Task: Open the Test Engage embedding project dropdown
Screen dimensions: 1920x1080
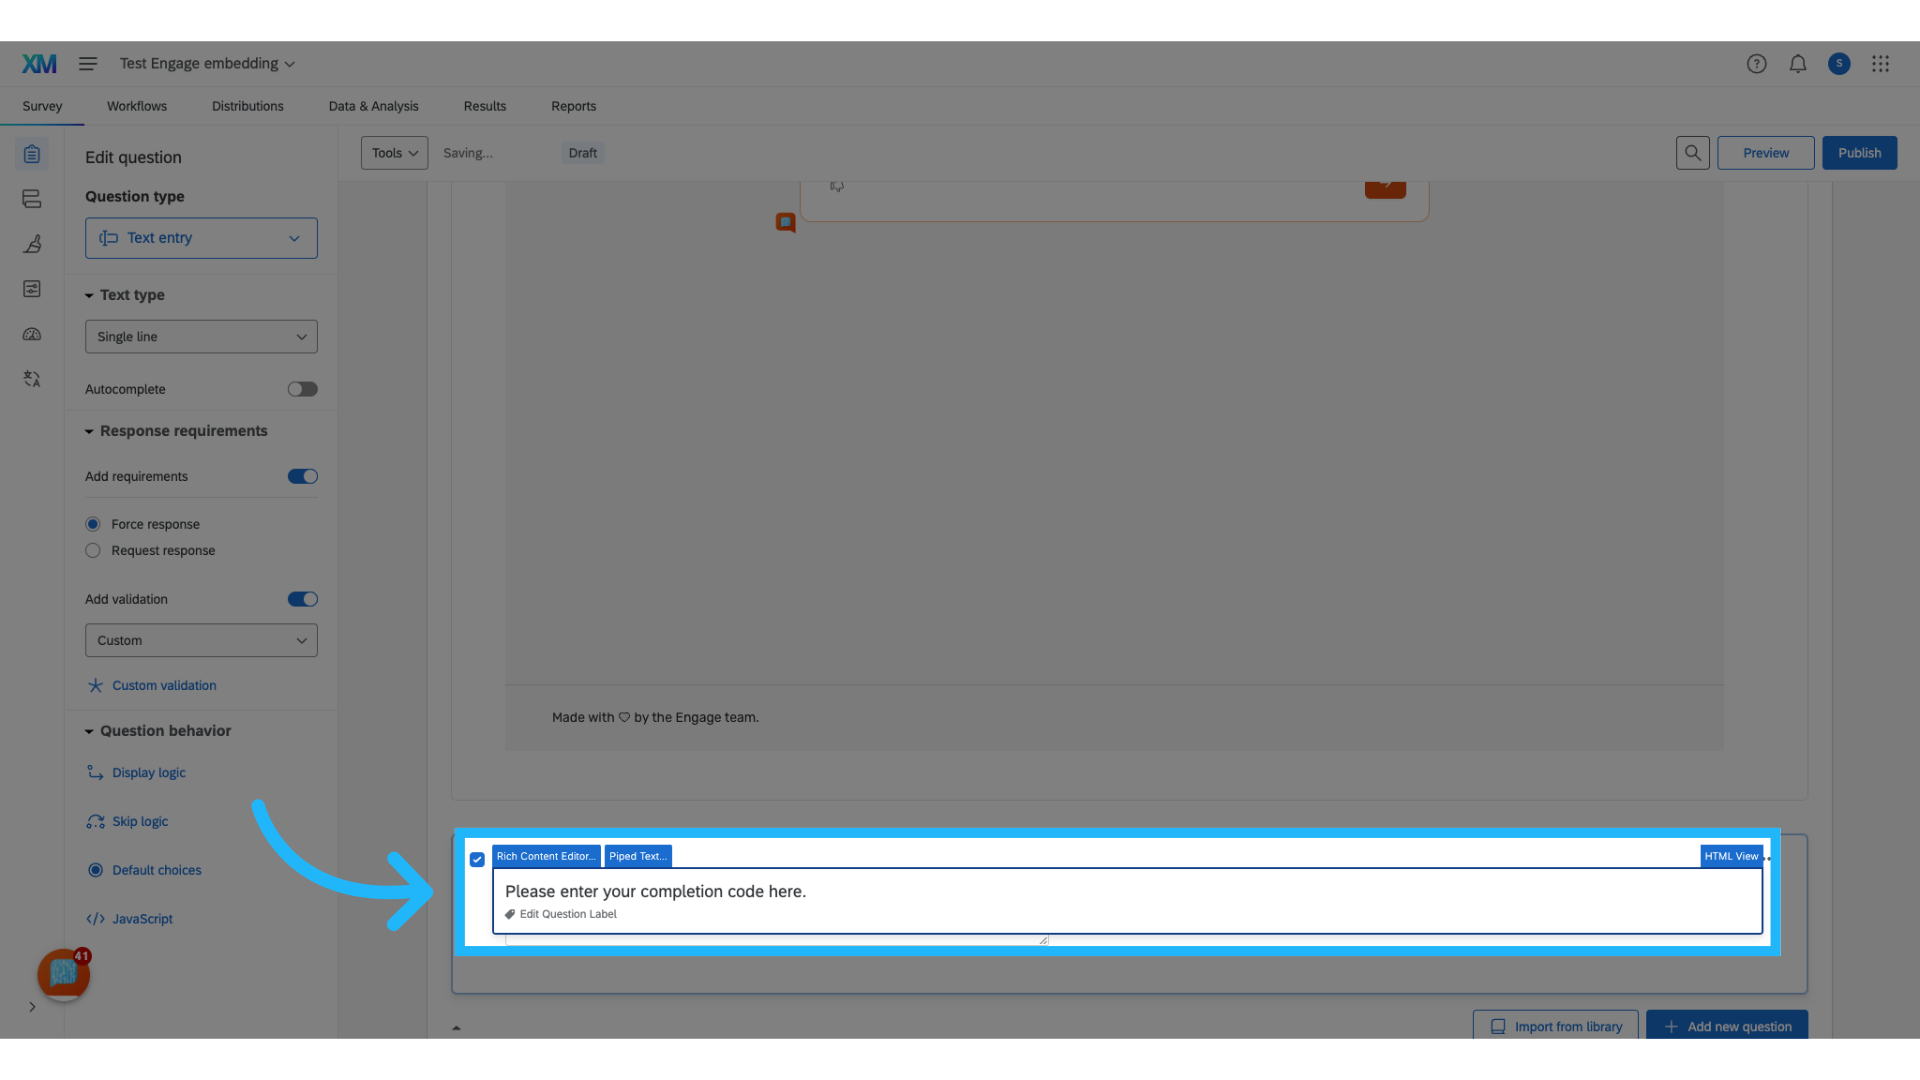Action: (207, 63)
